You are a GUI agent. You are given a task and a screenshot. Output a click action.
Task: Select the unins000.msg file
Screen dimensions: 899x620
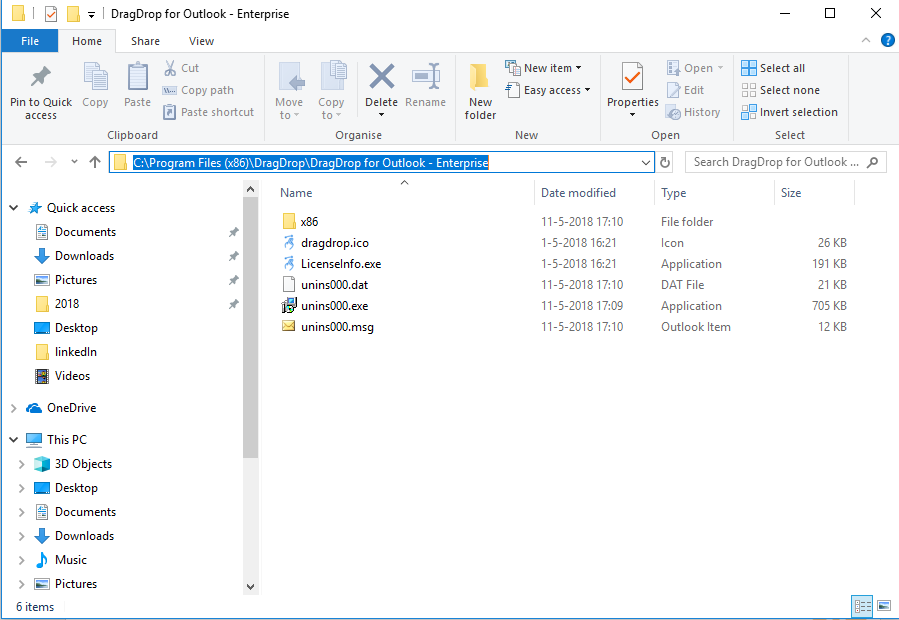pyautogui.click(x=337, y=327)
